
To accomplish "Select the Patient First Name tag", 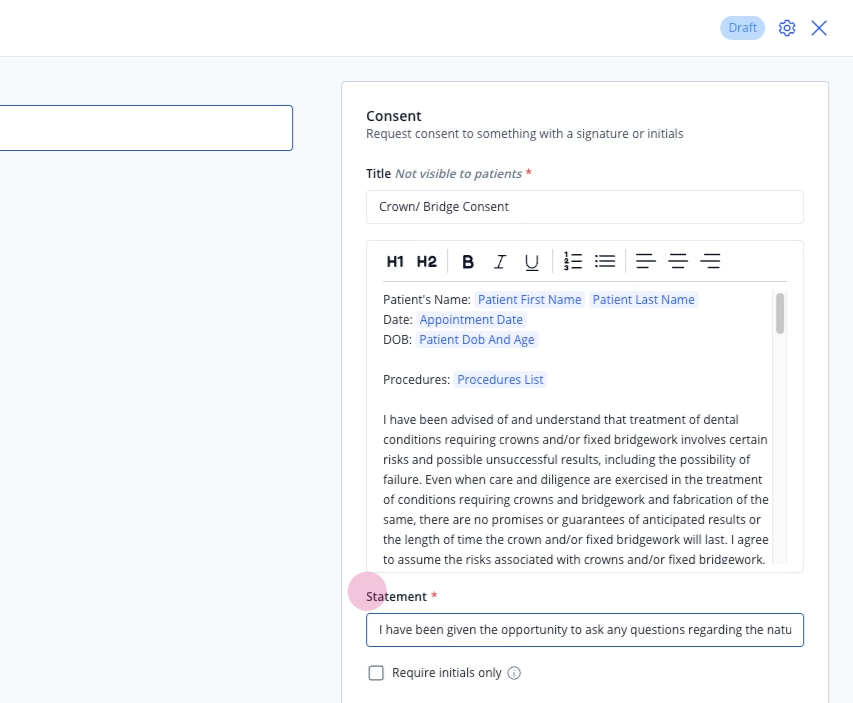I will (529, 300).
